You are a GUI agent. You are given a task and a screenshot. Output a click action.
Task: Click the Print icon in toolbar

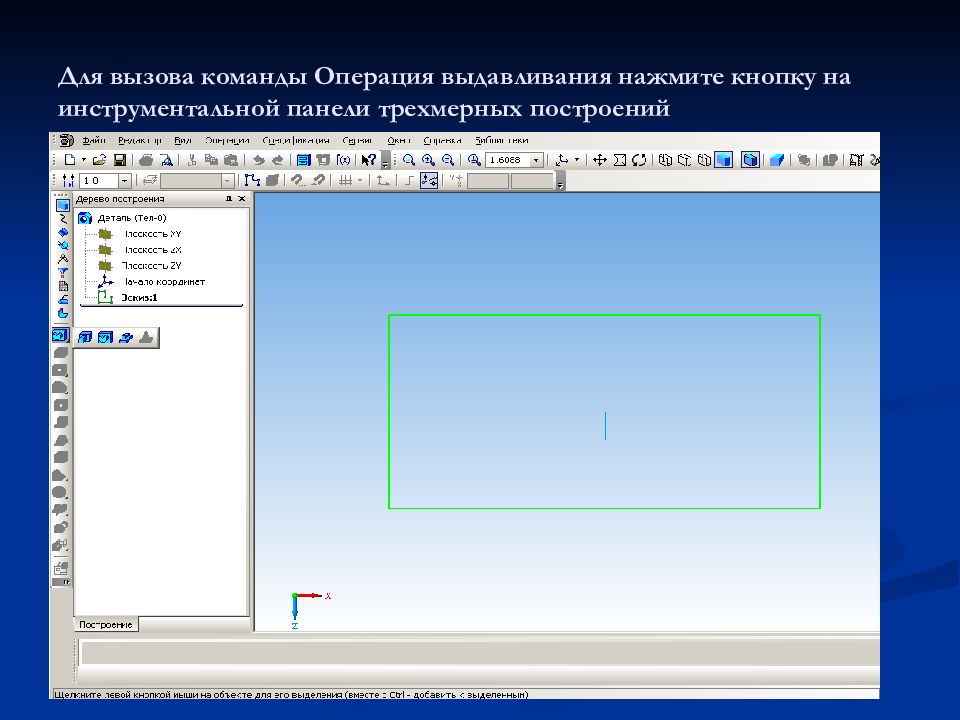tap(146, 160)
